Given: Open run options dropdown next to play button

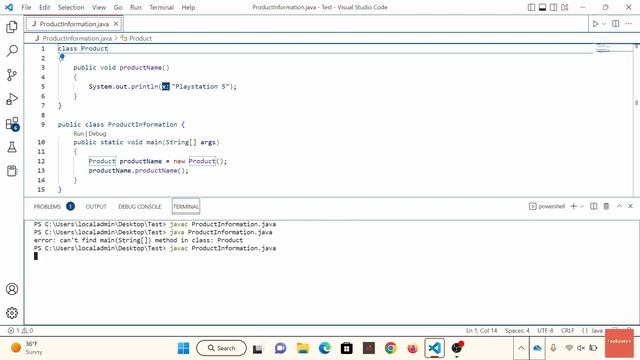Looking at the screenshot, I should [x=604, y=24].
